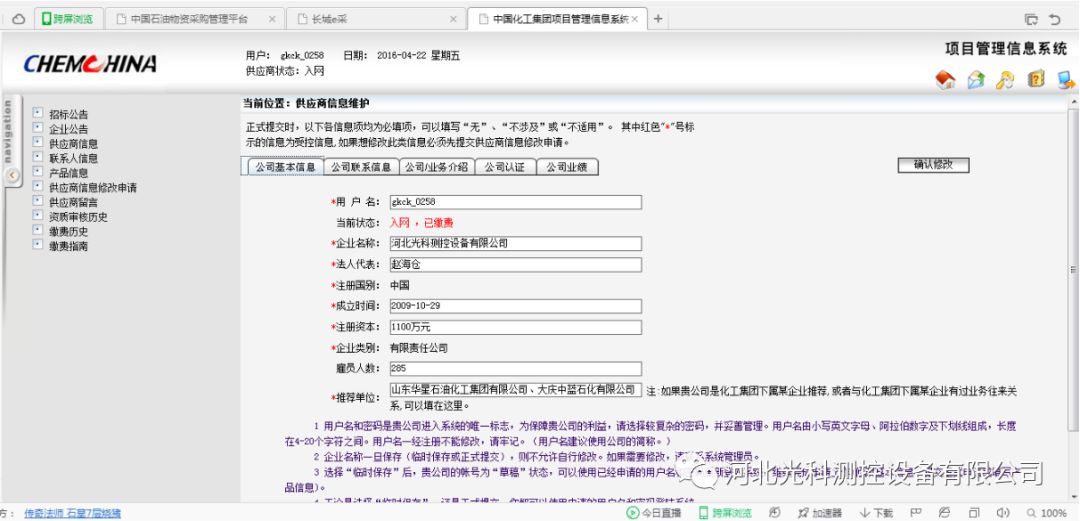This screenshot has width=1080, height=521.
Task: Click the CHEMCHINA logo
Action: pyautogui.click(x=90, y=64)
